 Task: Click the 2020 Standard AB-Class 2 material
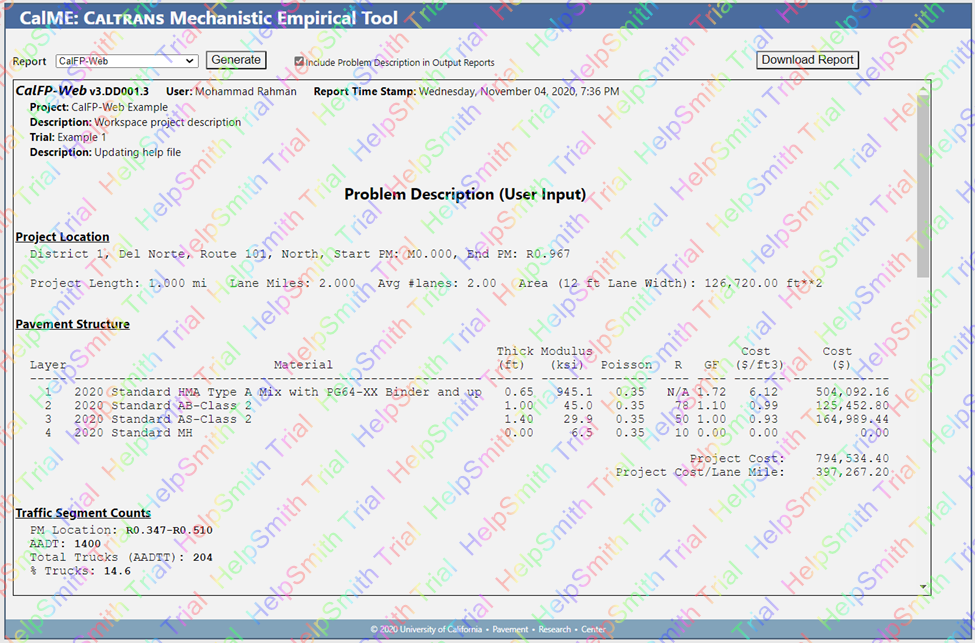click(163, 405)
